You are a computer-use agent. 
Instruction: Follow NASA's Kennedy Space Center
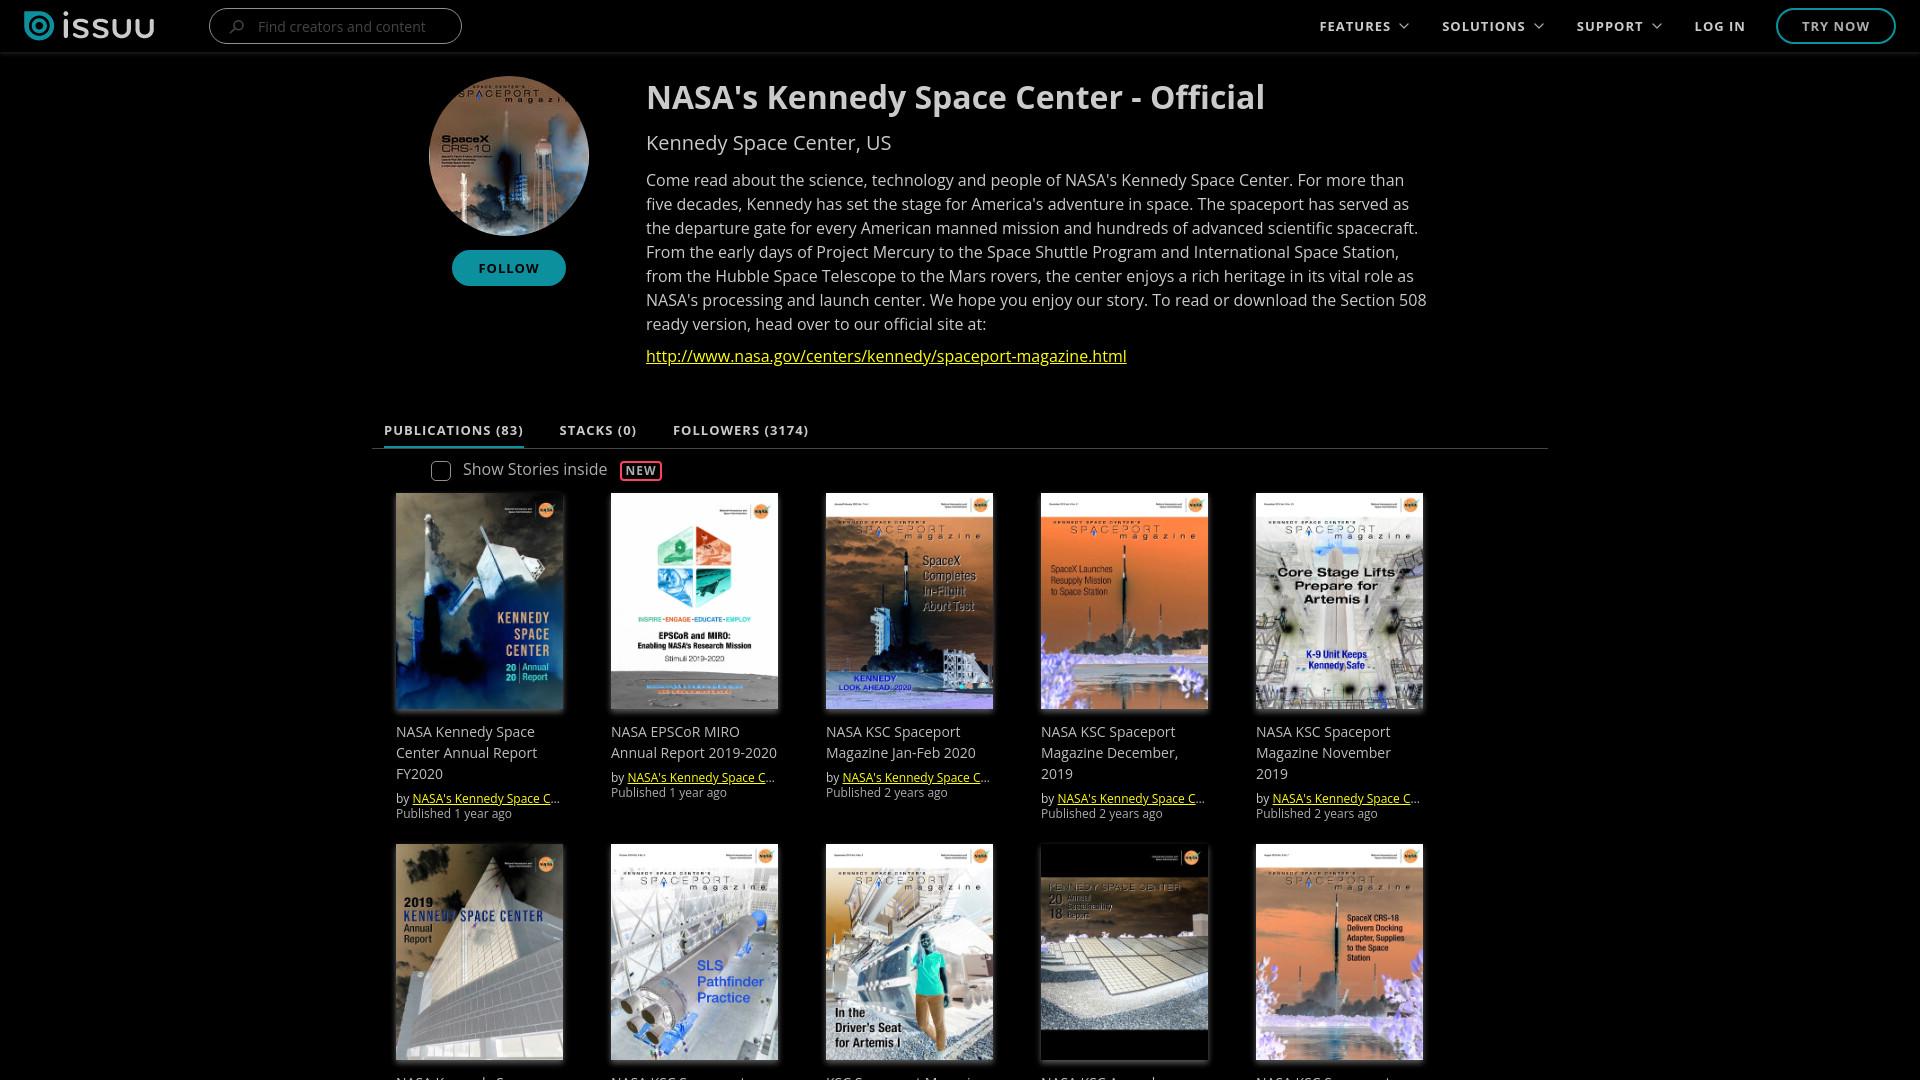coord(509,268)
